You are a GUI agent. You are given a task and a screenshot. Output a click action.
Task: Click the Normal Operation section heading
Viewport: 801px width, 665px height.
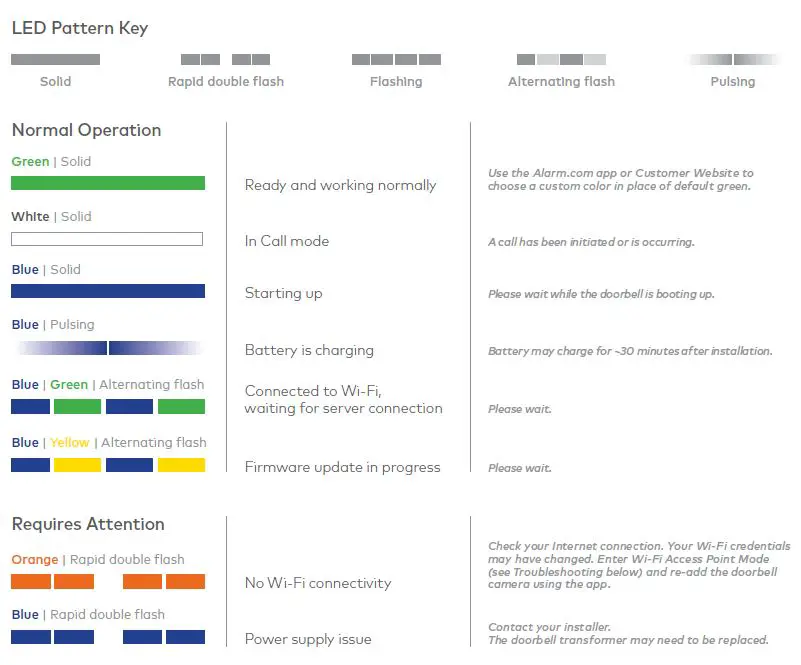(x=86, y=130)
